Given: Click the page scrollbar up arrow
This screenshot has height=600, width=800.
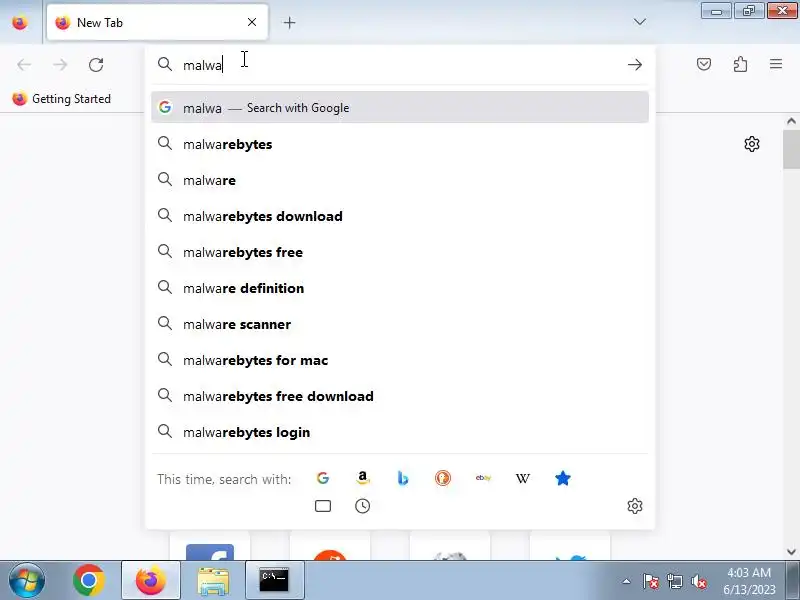Looking at the screenshot, I should point(791,121).
